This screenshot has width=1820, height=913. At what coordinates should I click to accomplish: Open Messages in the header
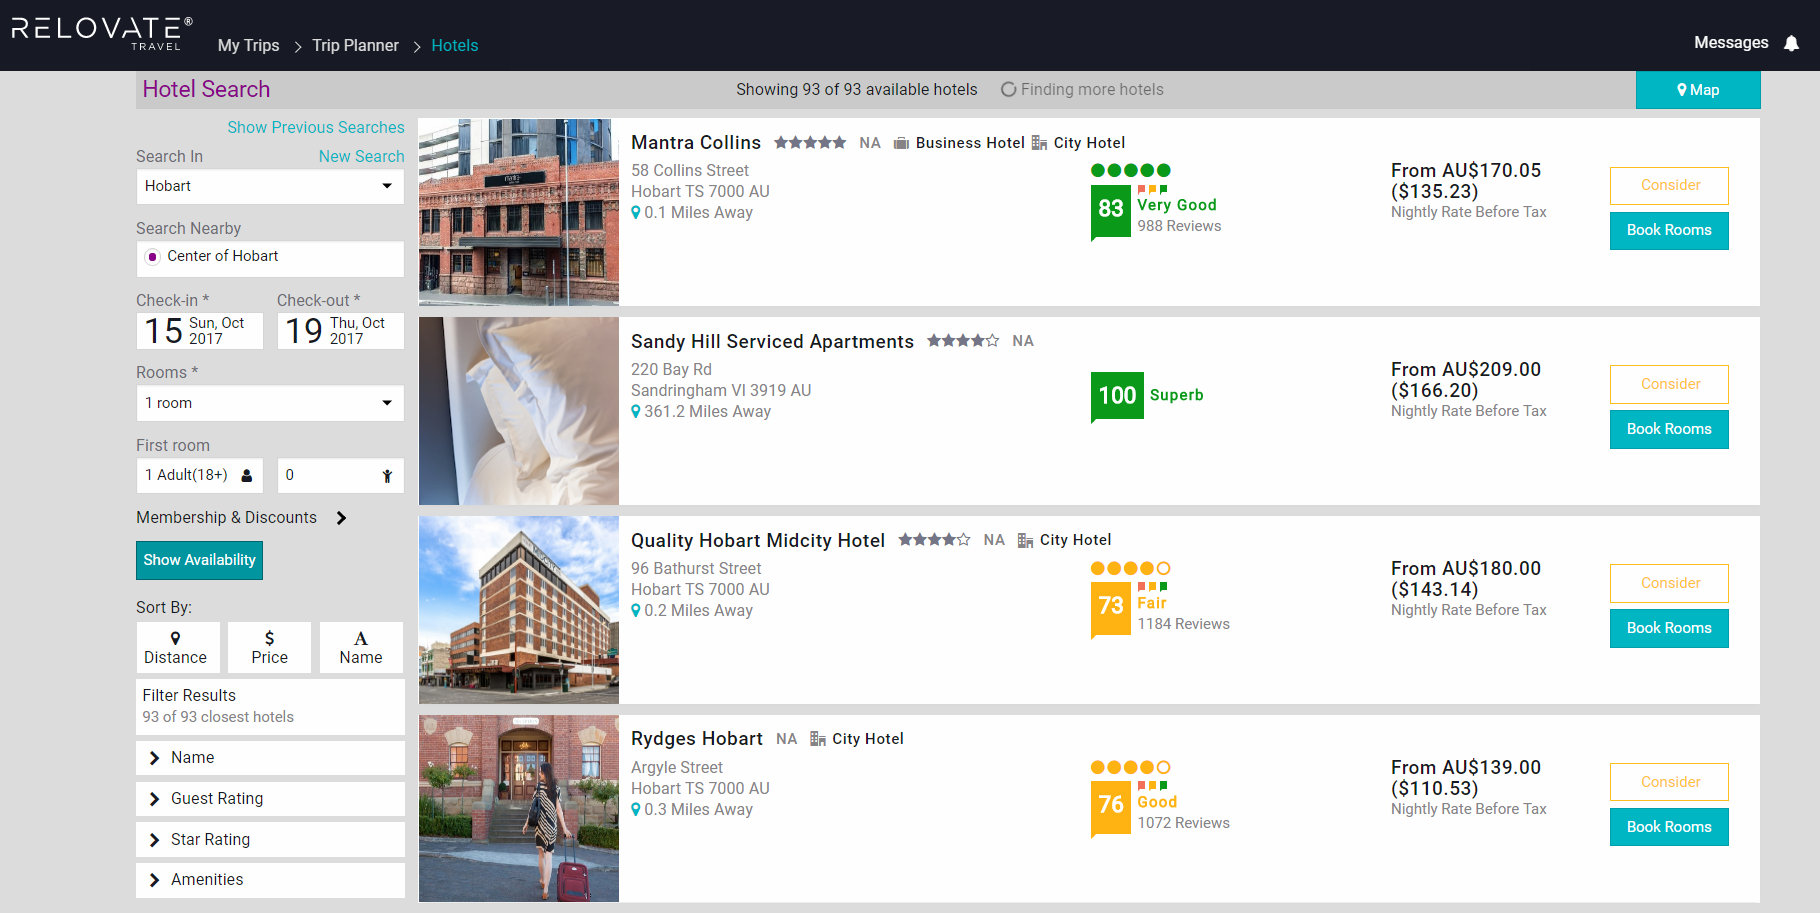click(1731, 43)
